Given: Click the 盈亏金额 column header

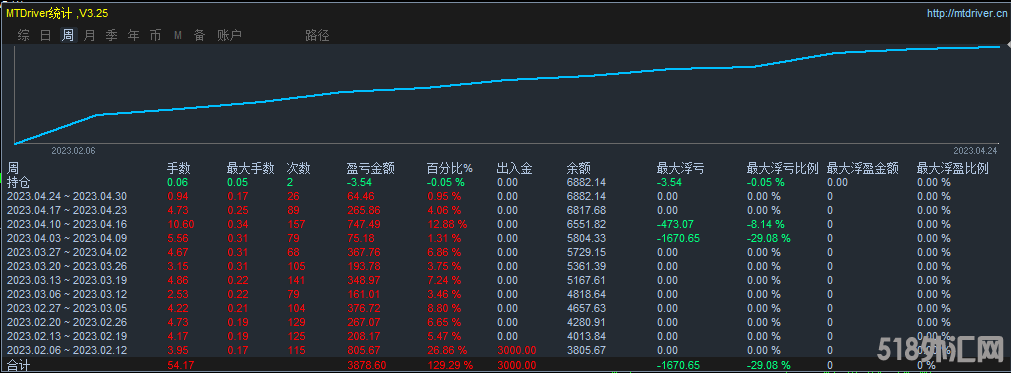Looking at the screenshot, I should click(x=371, y=169).
